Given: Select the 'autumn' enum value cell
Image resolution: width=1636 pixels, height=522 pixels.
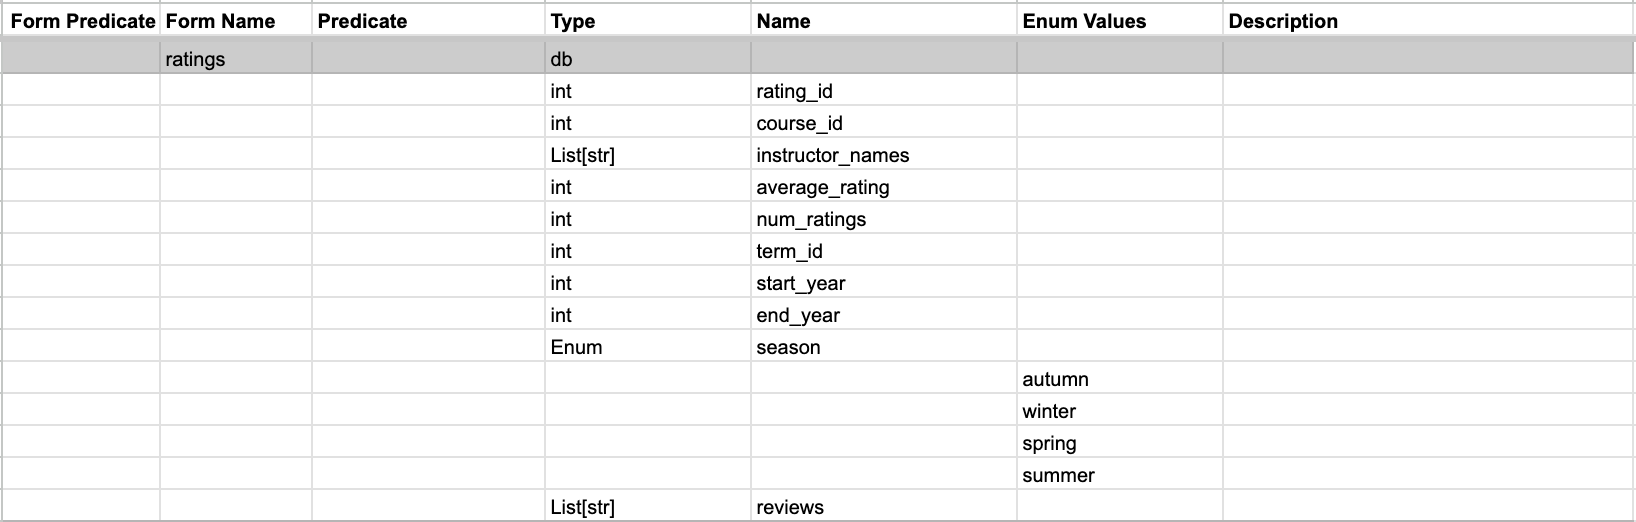Looking at the screenshot, I should click(x=1056, y=379).
